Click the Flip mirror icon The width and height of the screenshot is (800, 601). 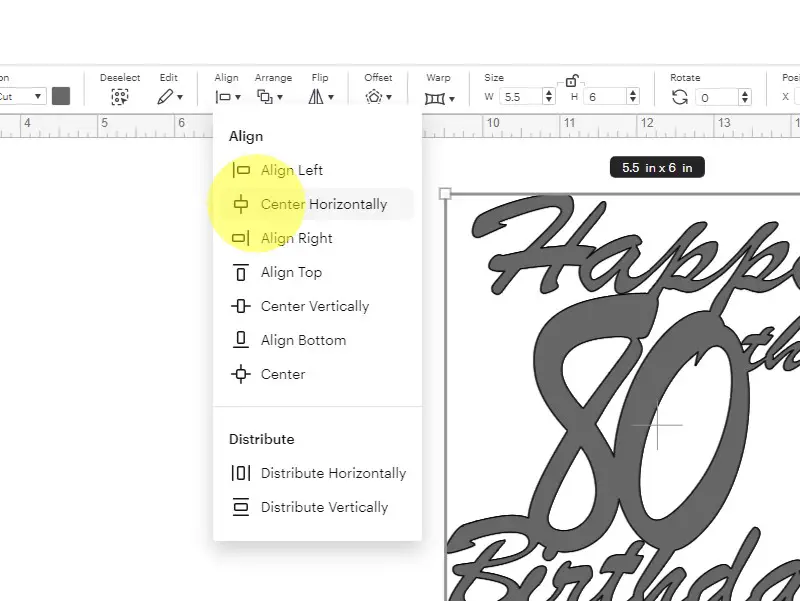point(316,96)
